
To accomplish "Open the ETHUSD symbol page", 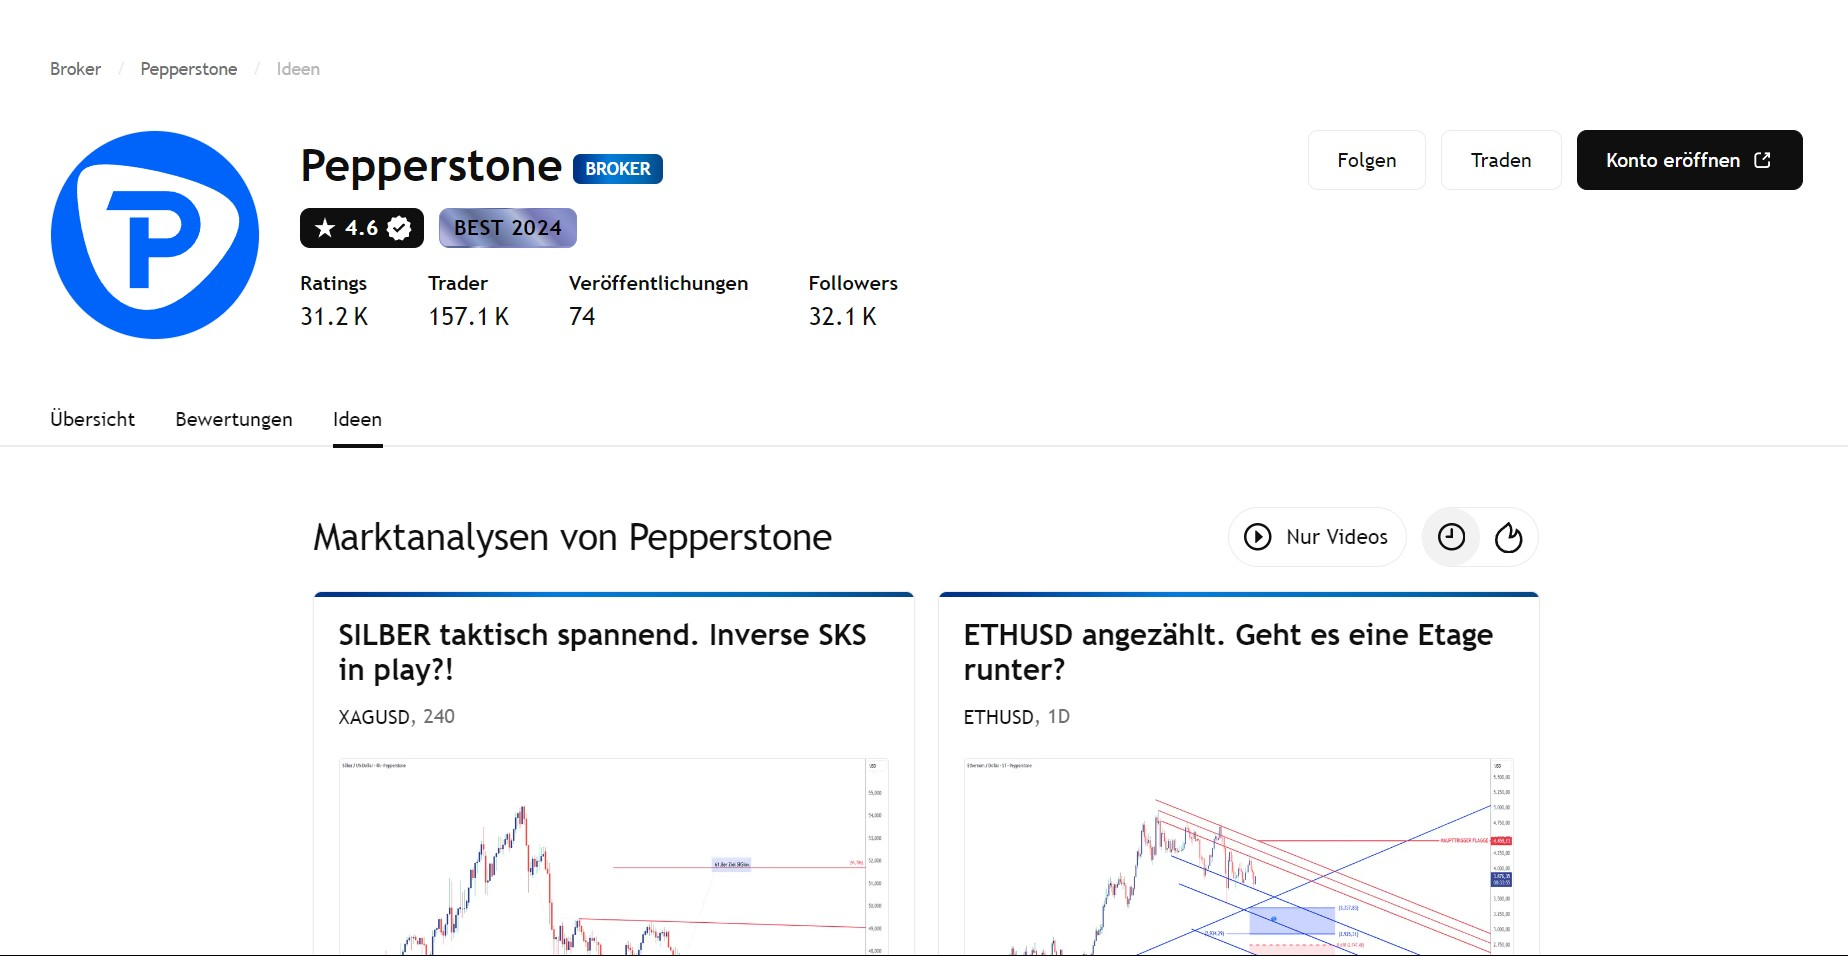I will pyautogui.click(x=997, y=717).
